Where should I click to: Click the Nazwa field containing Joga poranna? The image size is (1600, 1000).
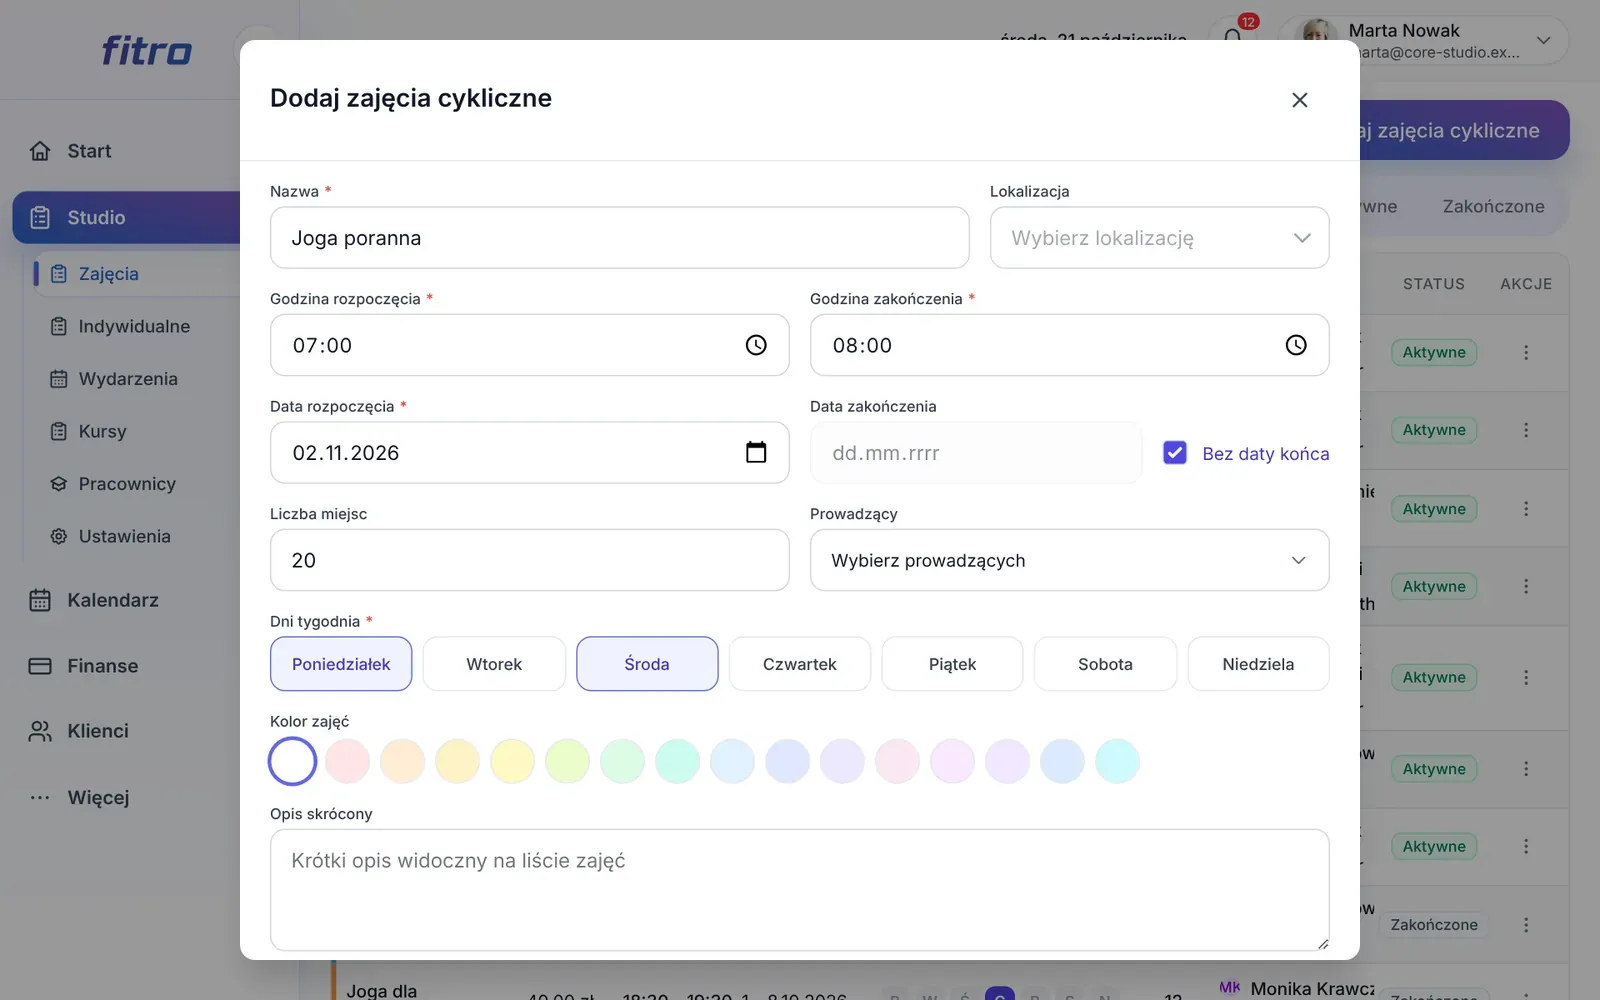(x=620, y=238)
